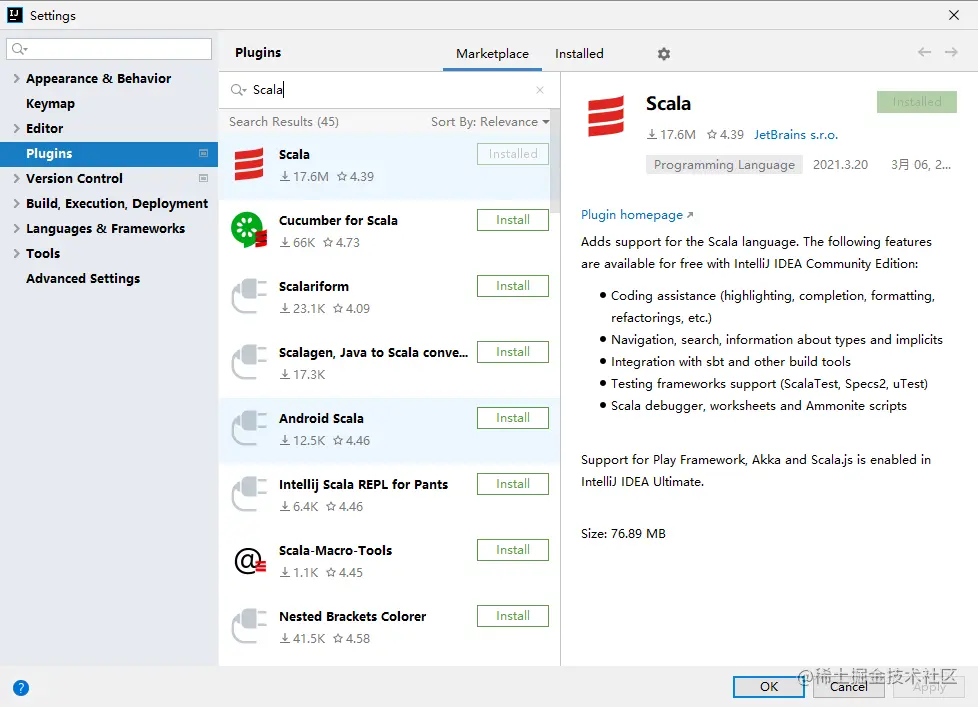The height and width of the screenshot is (707, 978).
Task: Click the Scala-Macro-Tools plugin icon
Action: [250, 561]
